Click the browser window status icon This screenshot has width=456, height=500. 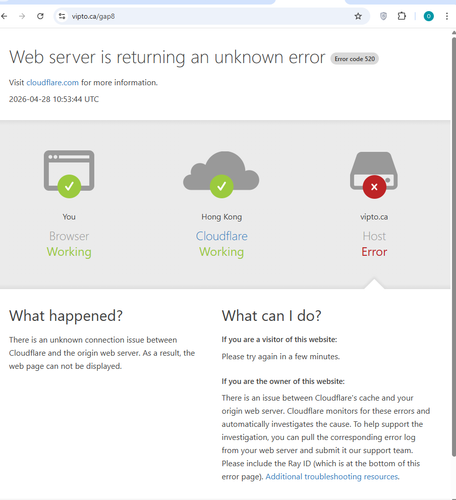(x=69, y=174)
